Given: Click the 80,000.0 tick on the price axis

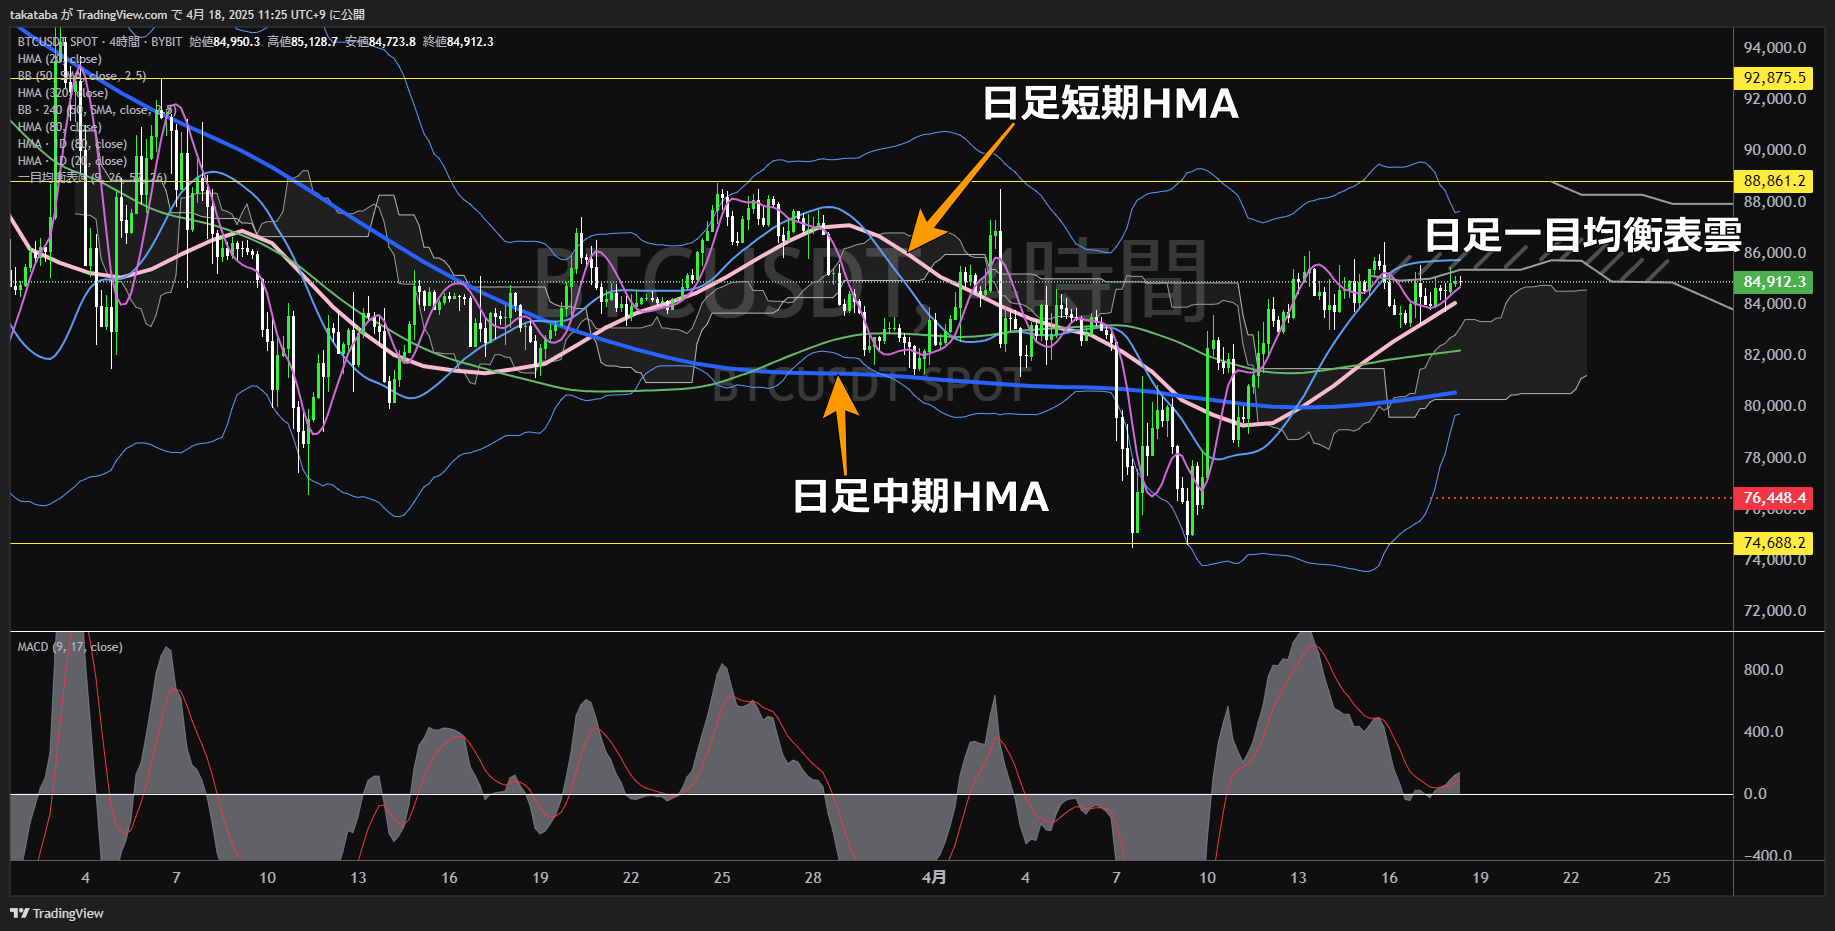Looking at the screenshot, I should [1775, 406].
